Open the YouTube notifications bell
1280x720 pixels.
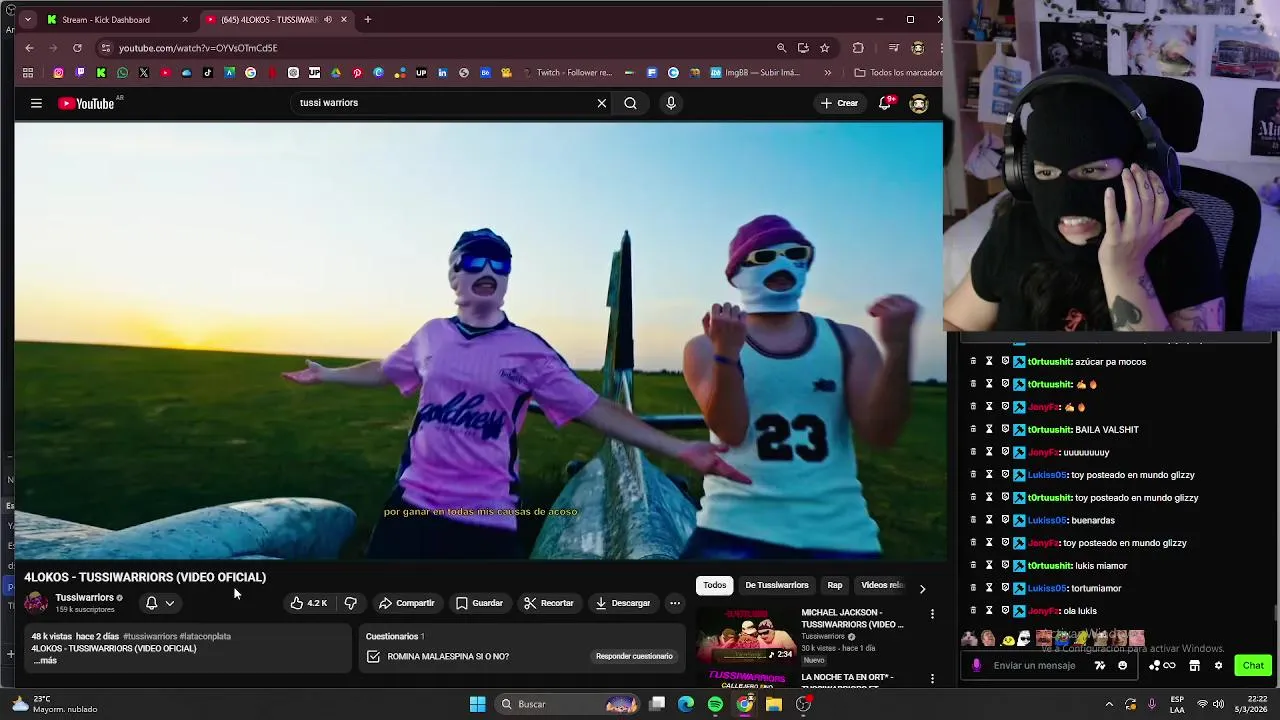[885, 103]
